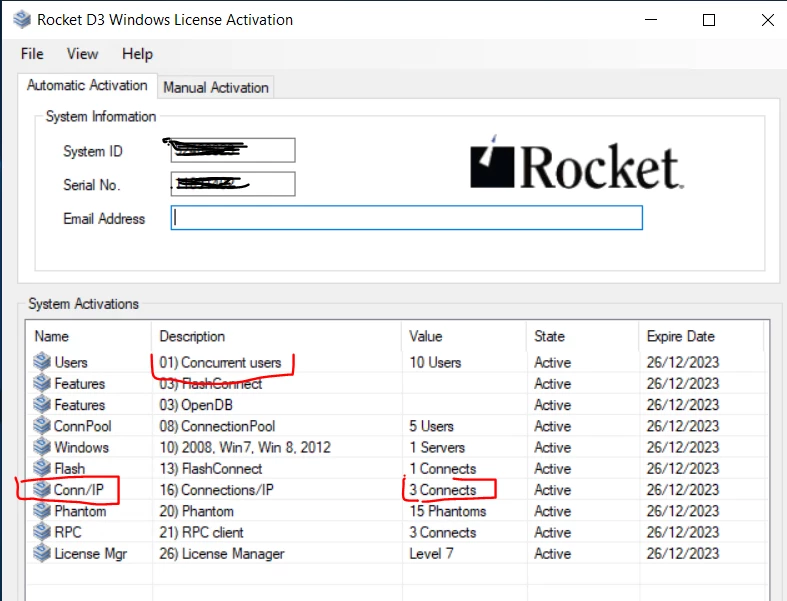Click the Users name label
Image resolution: width=787 pixels, height=601 pixels.
click(71, 362)
